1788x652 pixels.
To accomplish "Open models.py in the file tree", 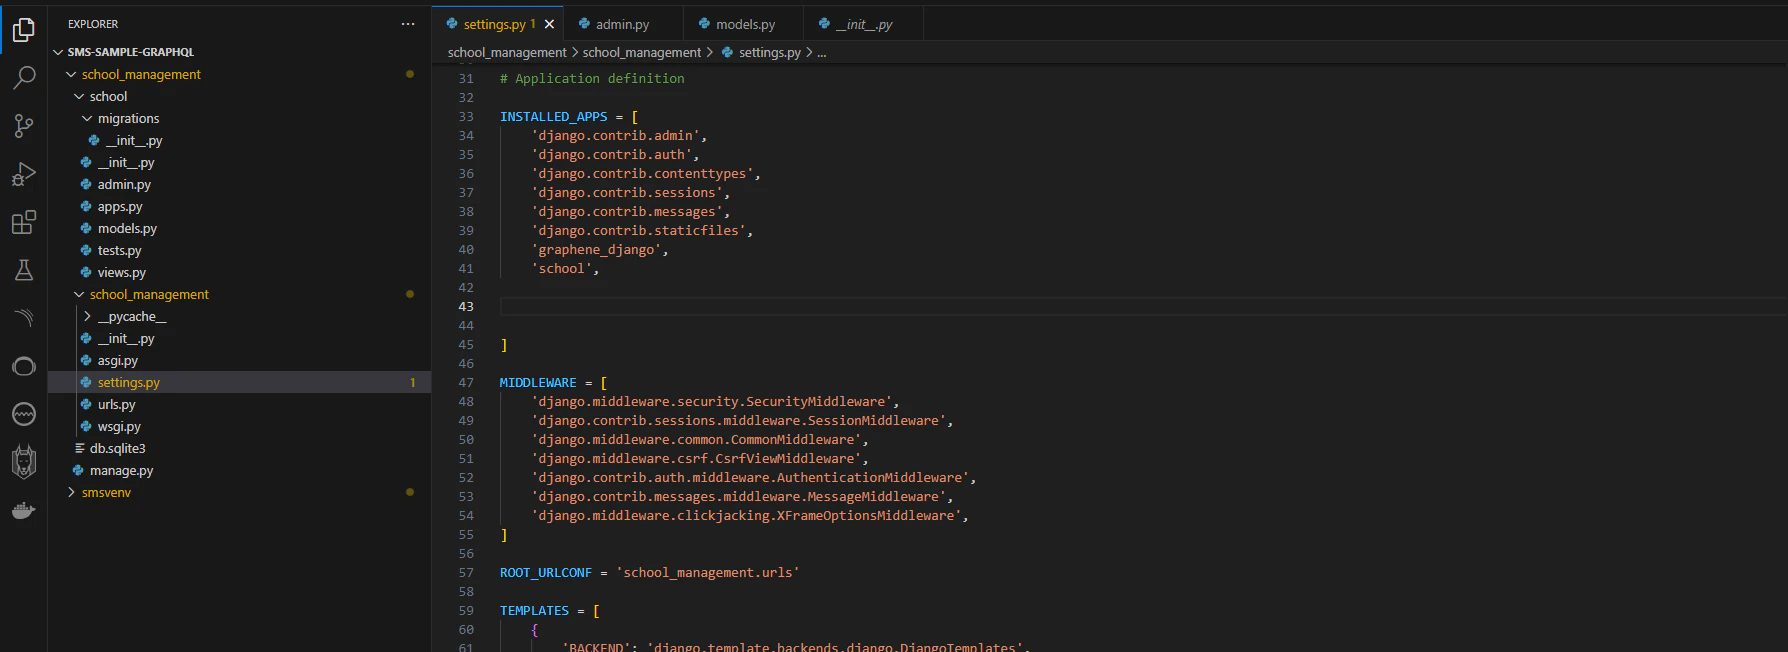I will (127, 228).
